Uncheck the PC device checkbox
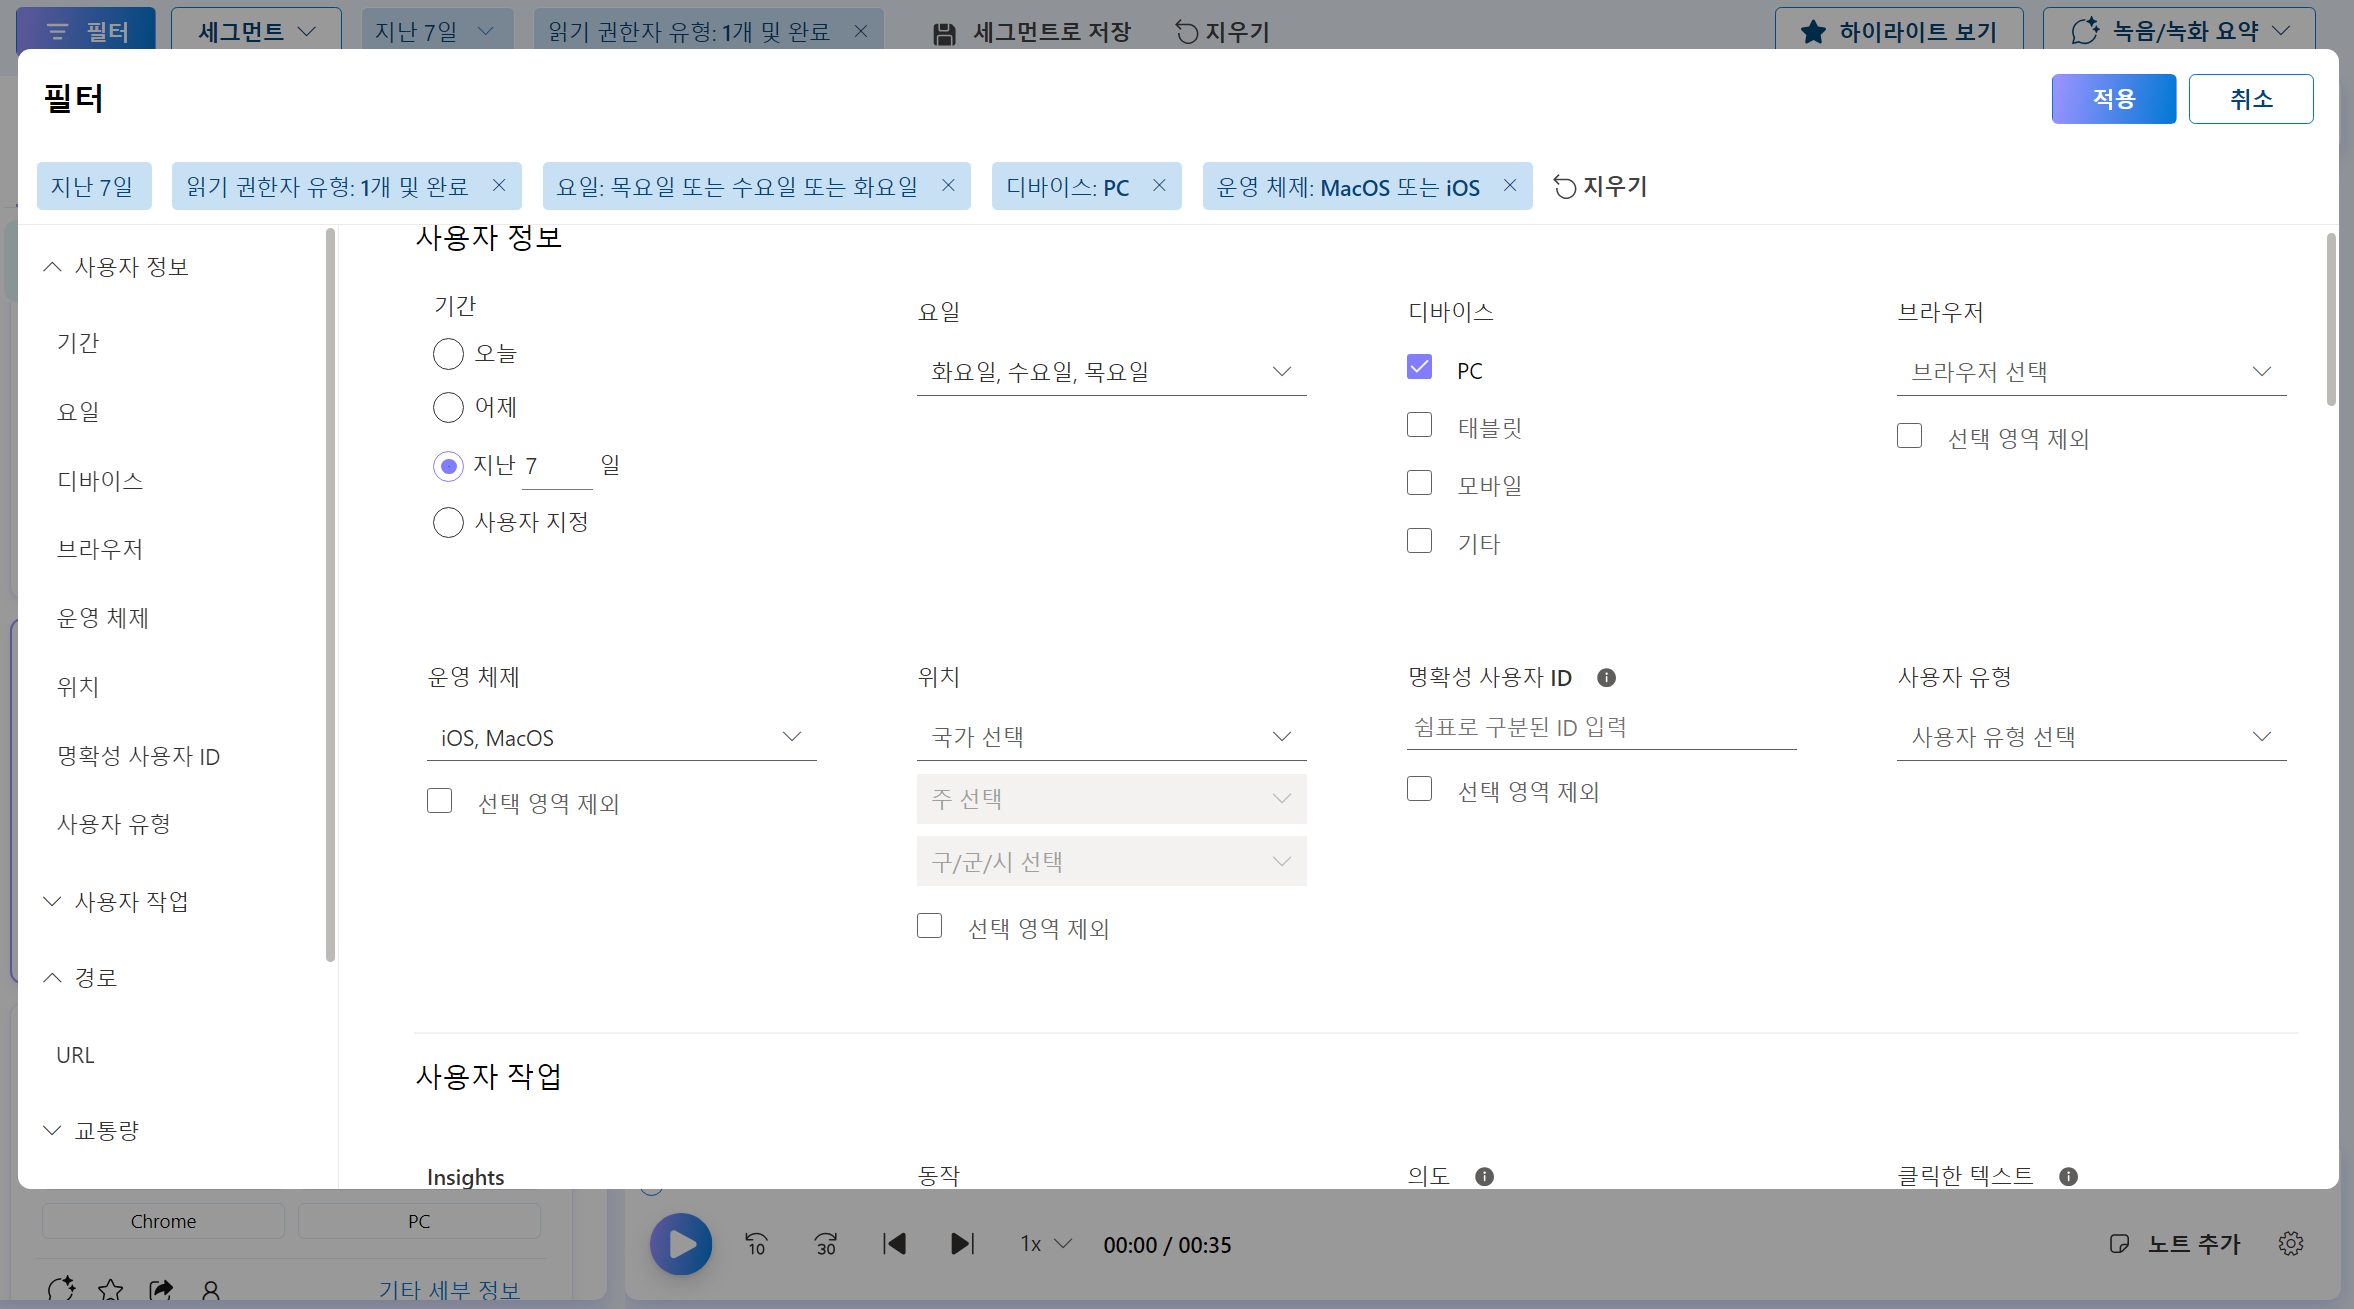This screenshot has height=1309, width=2354. (x=1419, y=368)
